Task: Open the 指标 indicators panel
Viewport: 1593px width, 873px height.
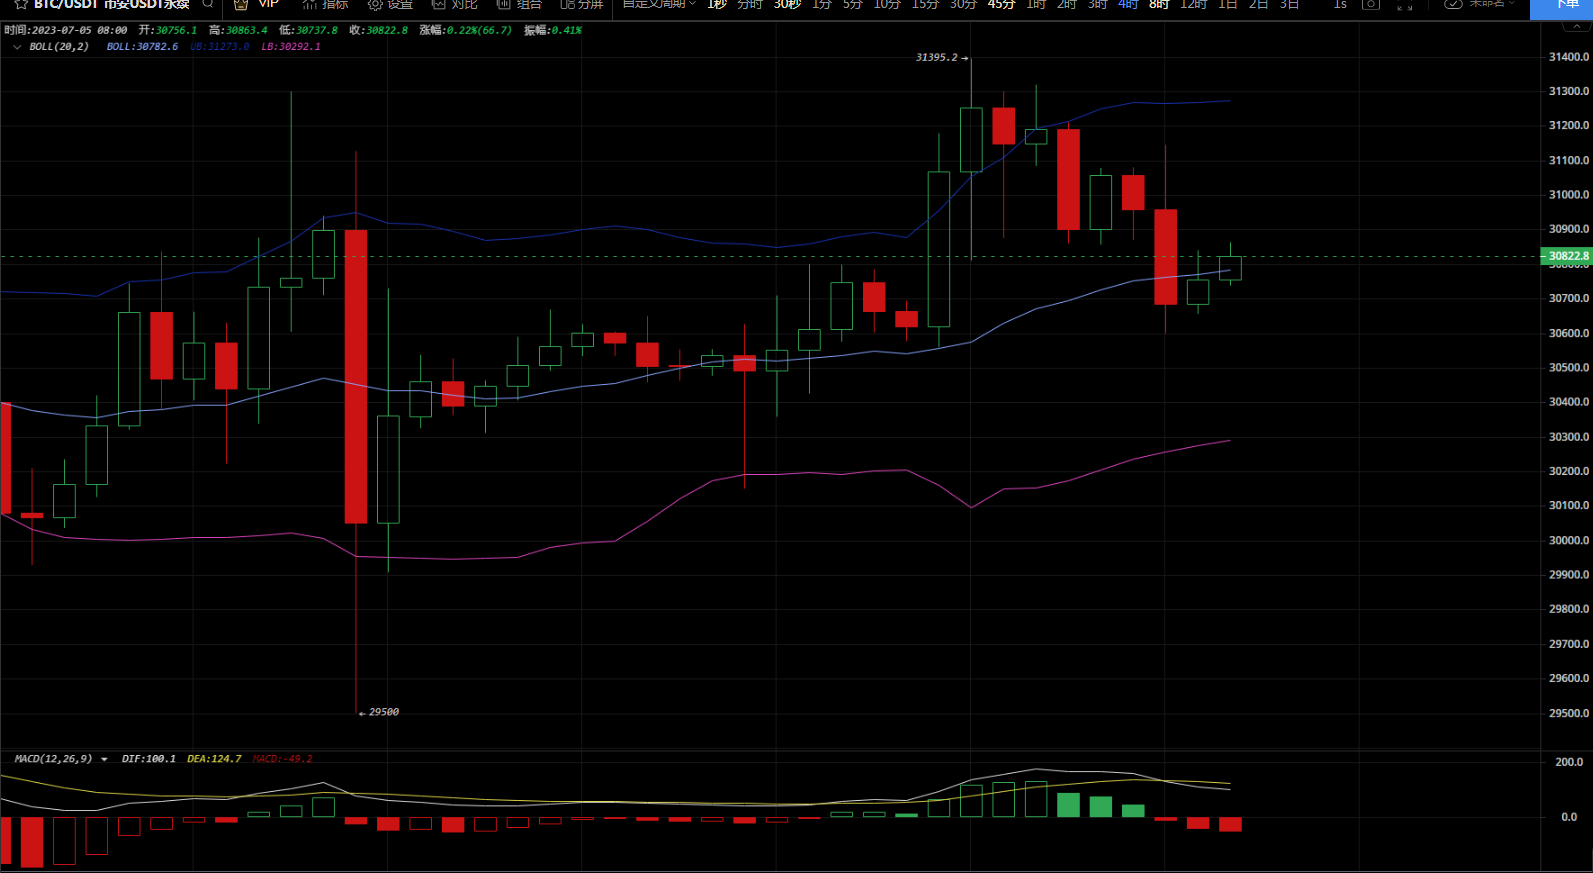Action: (325, 4)
